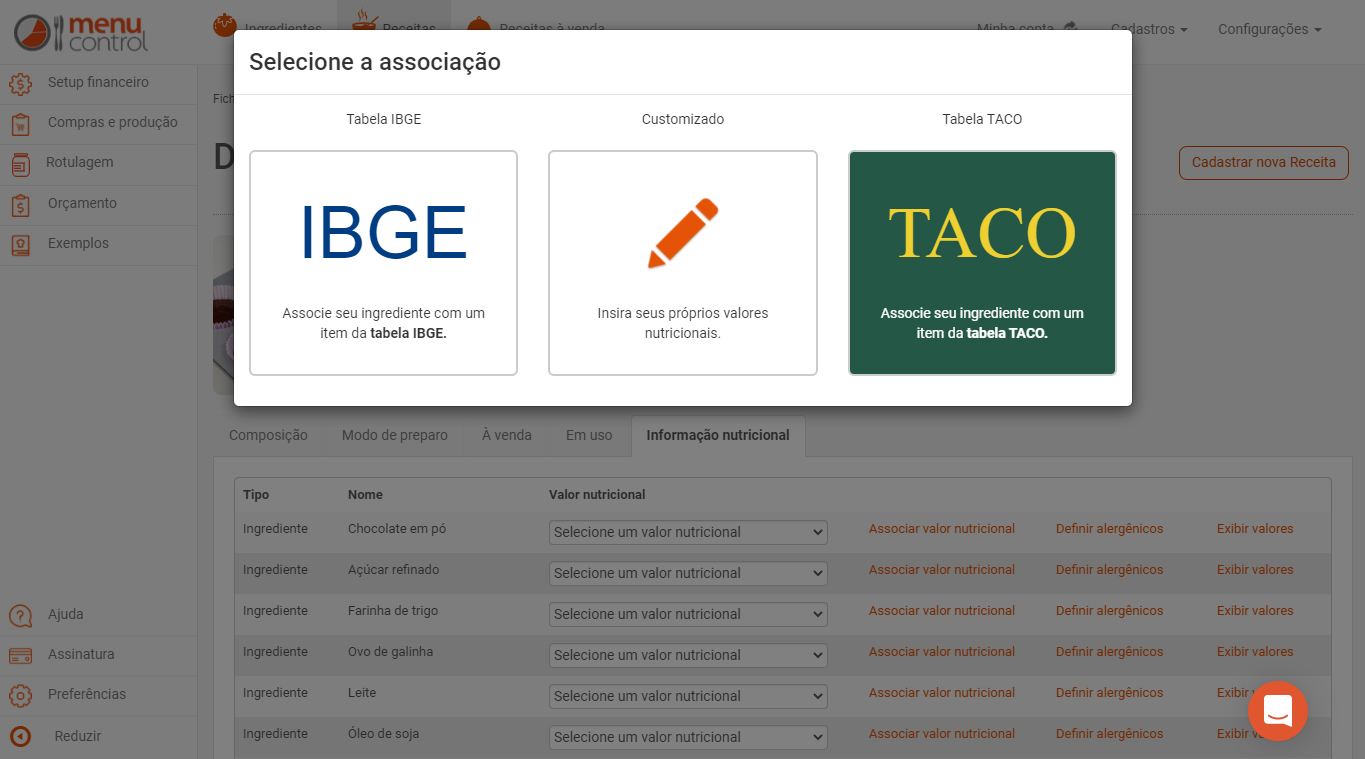
Task: Switch to the Em uso tab
Action: pyautogui.click(x=589, y=436)
